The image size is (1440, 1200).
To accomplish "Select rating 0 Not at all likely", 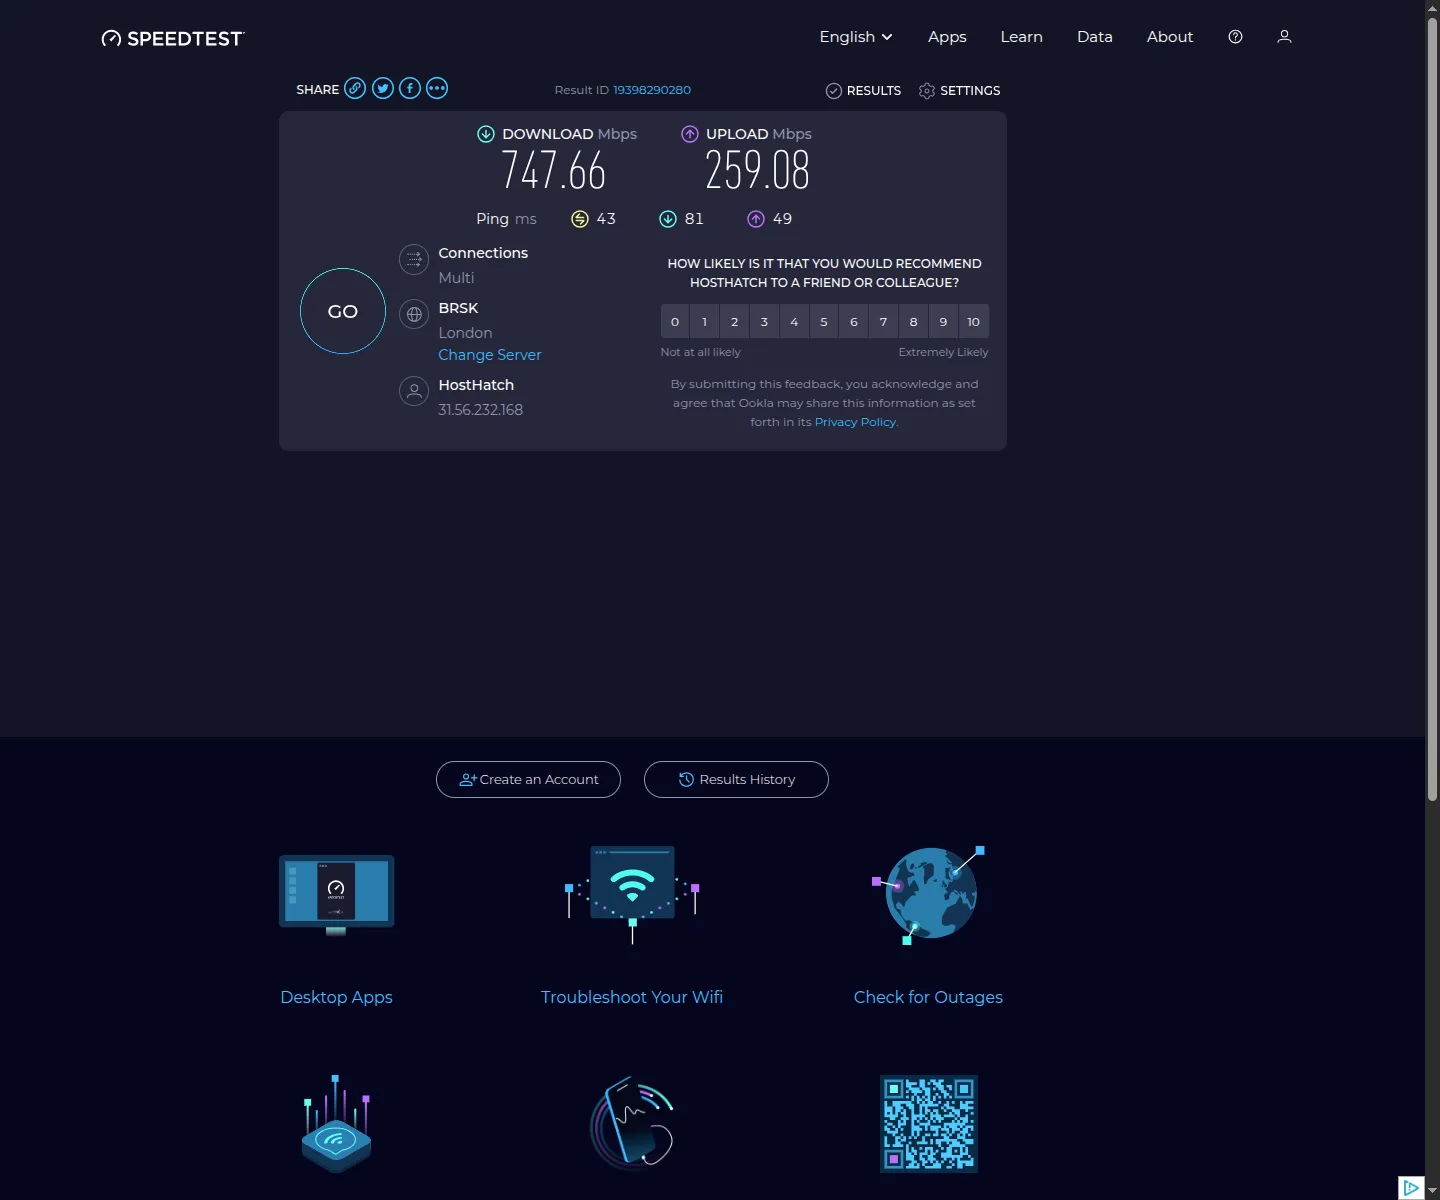I will click(675, 322).
